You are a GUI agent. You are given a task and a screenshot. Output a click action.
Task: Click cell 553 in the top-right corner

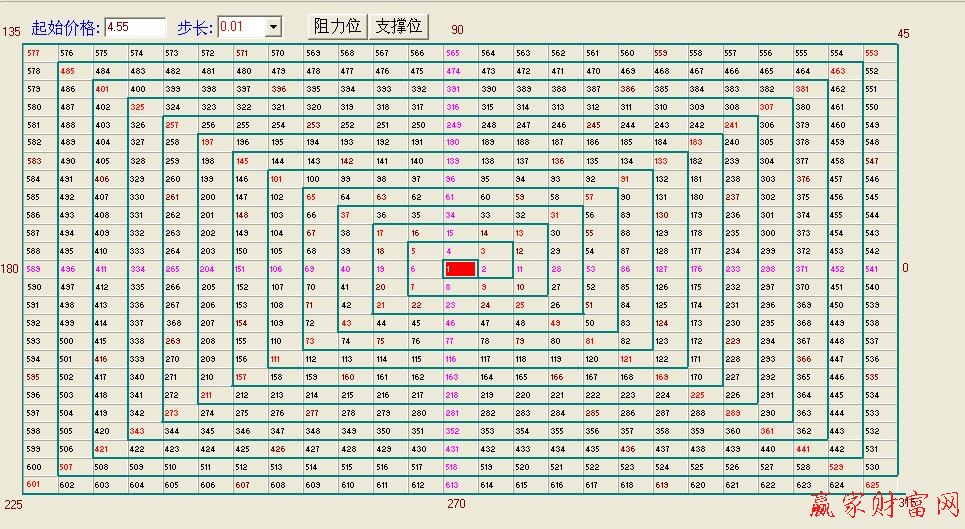[x=871, y=53]
